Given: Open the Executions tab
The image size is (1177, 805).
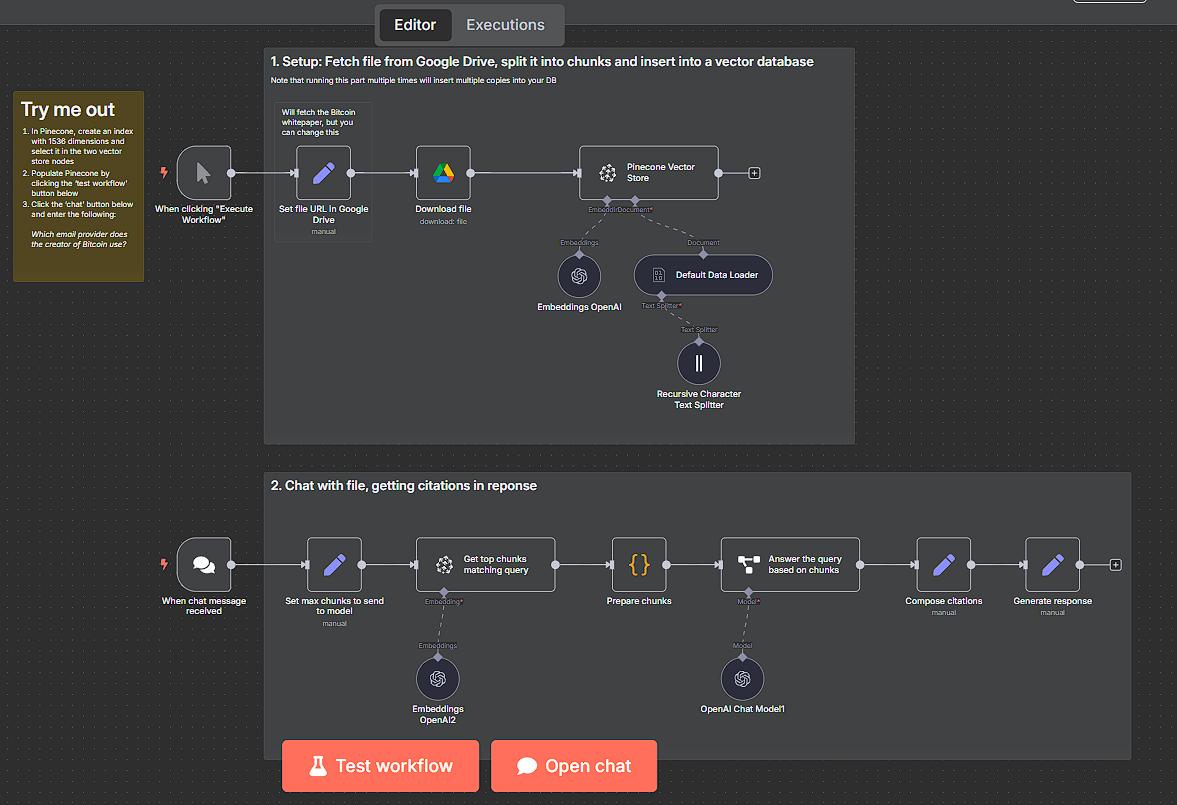Looking at the screenshot, I should coord(505,25).
